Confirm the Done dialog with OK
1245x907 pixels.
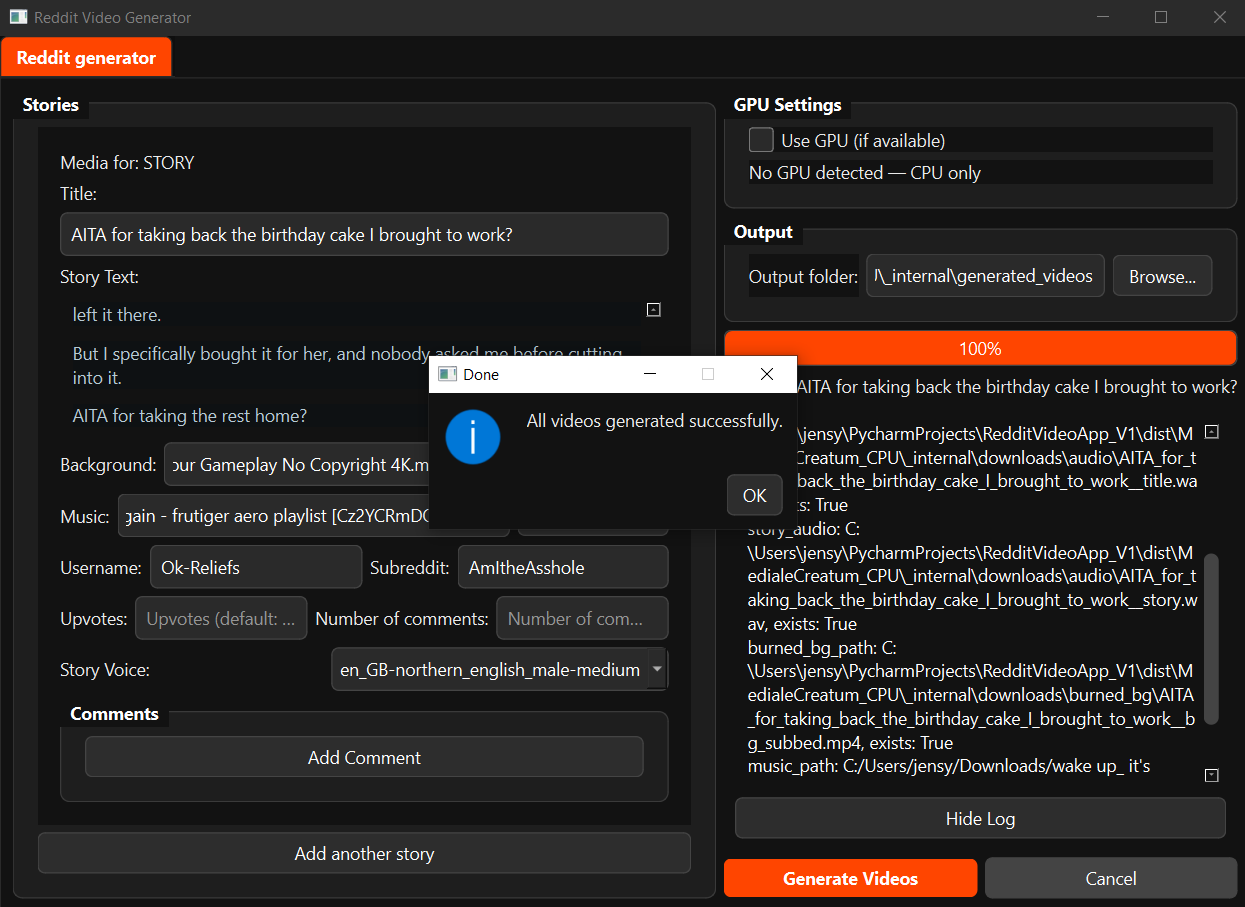pyautogui.click(x=755, y=495)
